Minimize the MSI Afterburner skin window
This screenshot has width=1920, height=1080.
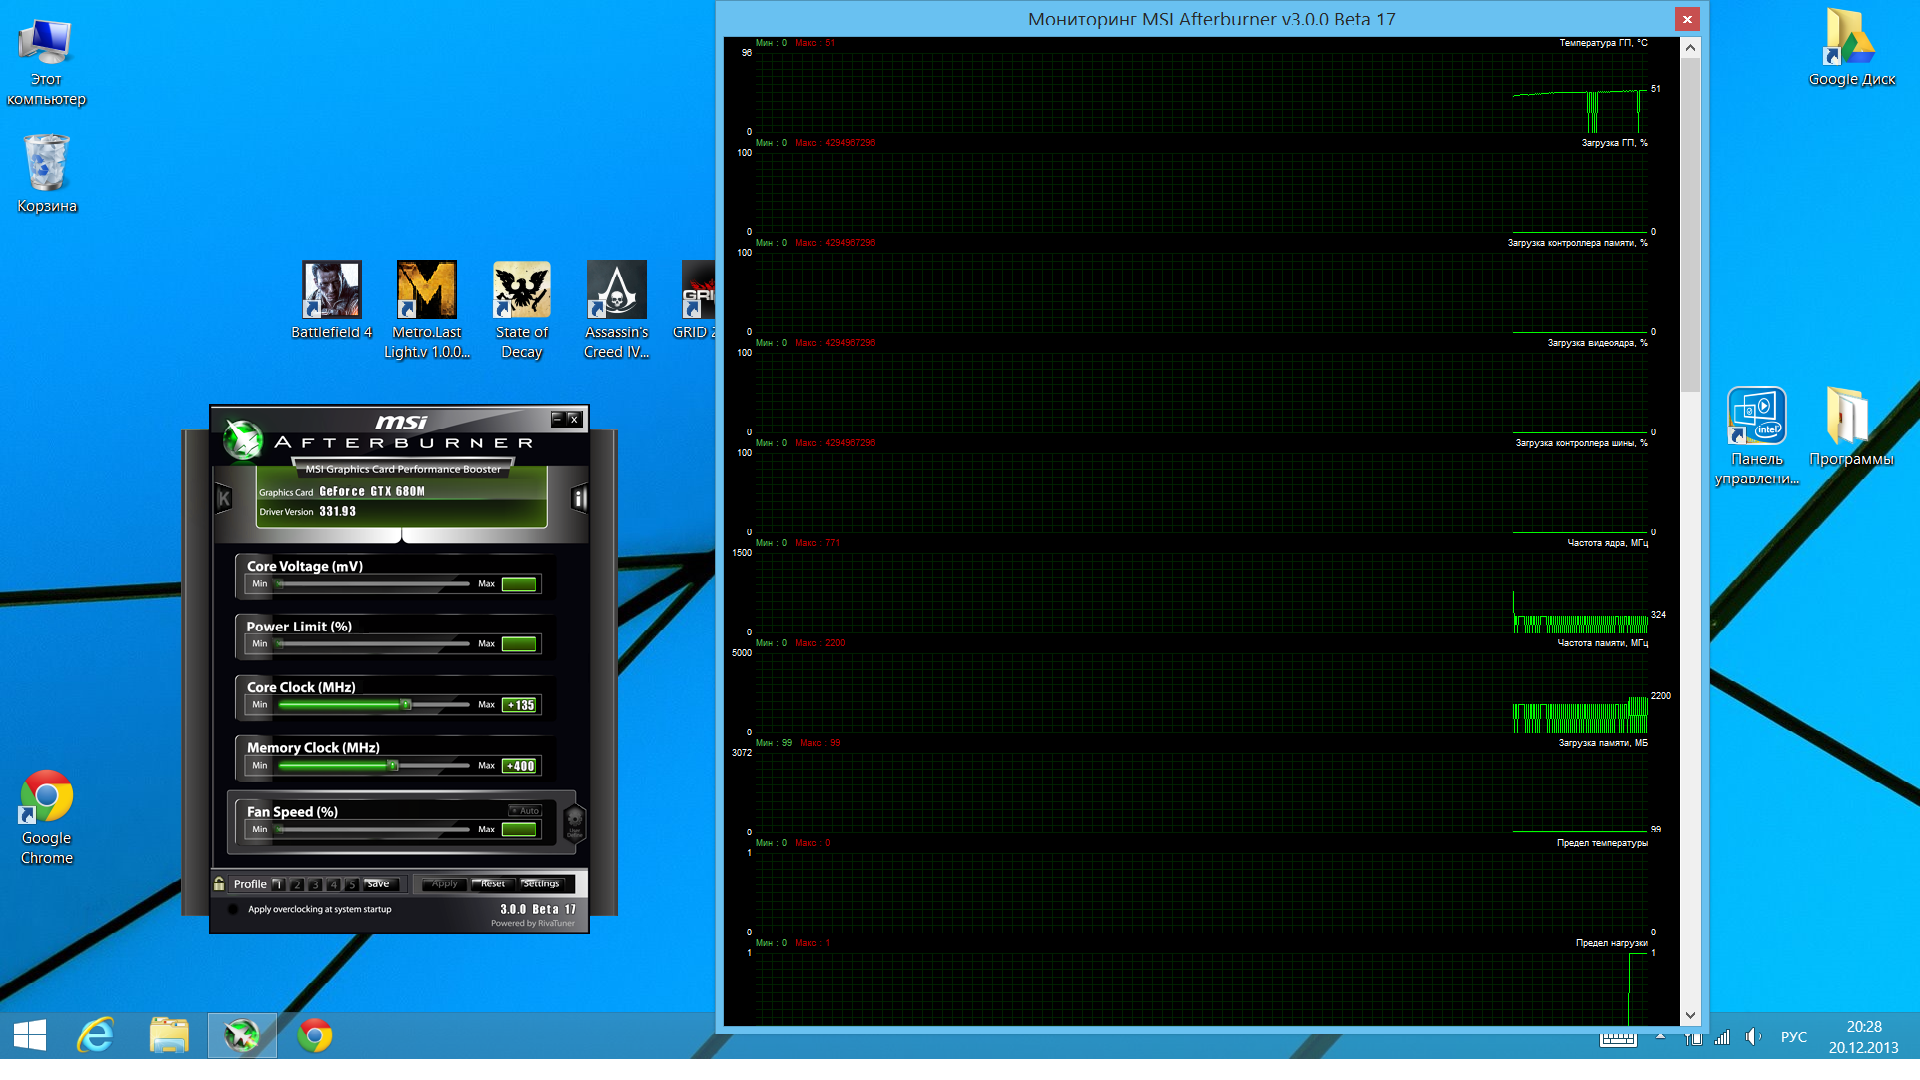(x=558, y=419)
